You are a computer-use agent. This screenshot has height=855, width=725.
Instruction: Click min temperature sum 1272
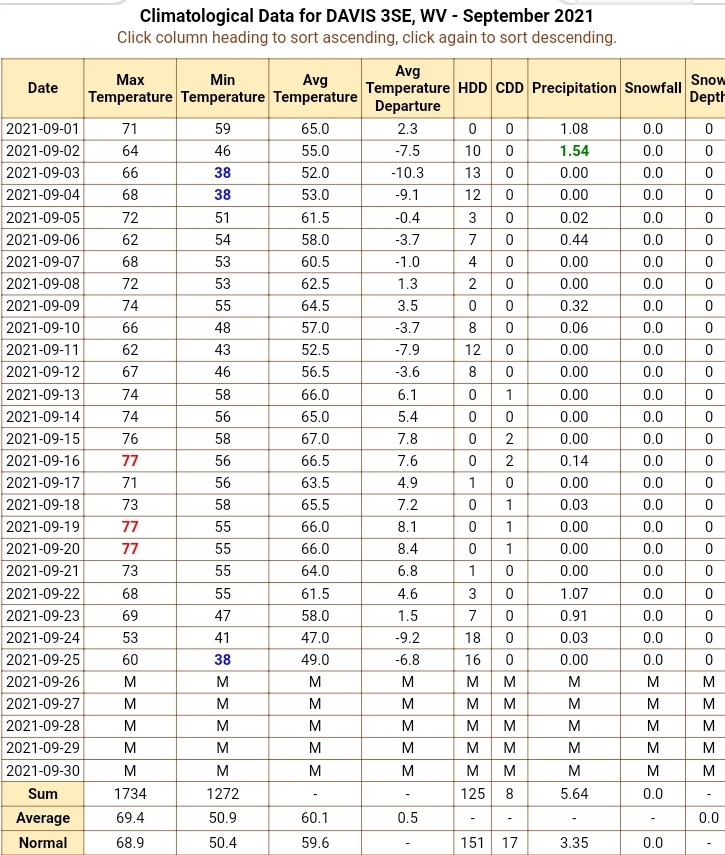222,794
